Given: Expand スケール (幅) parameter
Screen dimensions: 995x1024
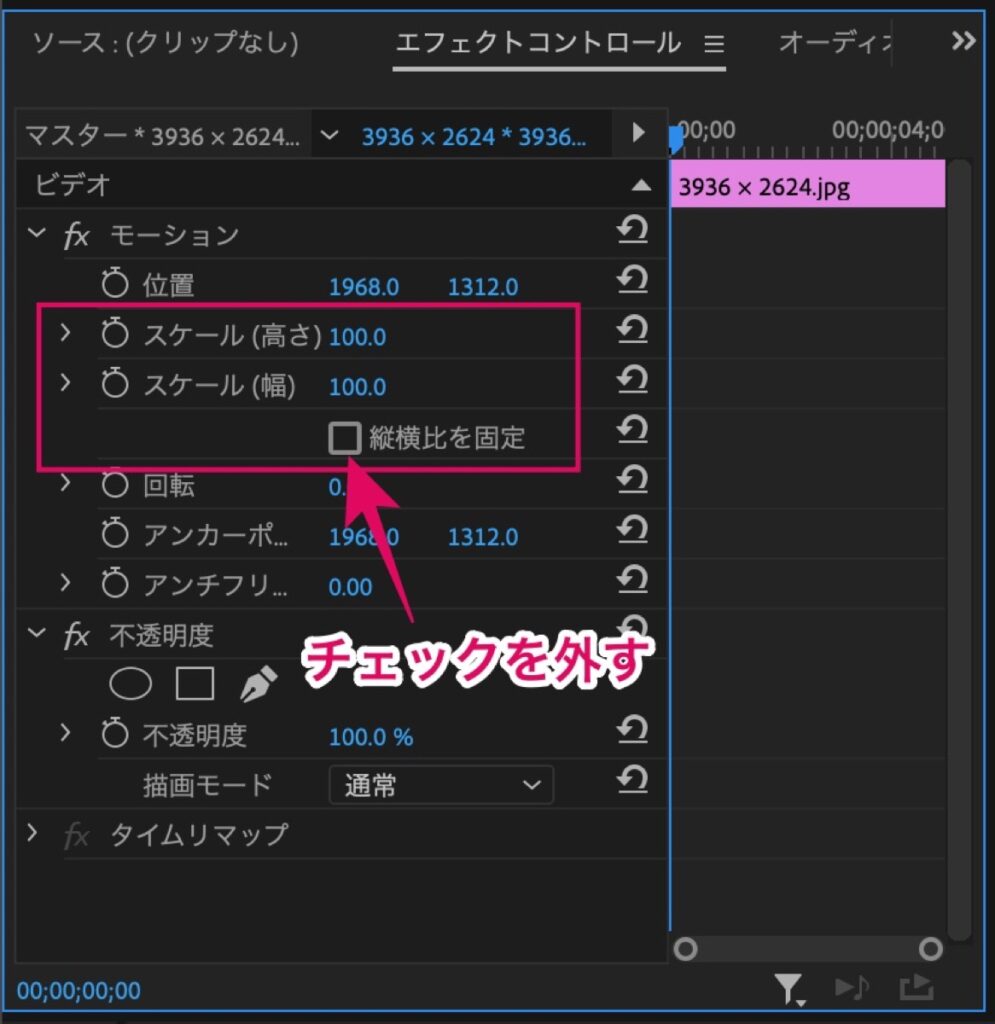Looking at the screenshot, I should click(65, 383).
